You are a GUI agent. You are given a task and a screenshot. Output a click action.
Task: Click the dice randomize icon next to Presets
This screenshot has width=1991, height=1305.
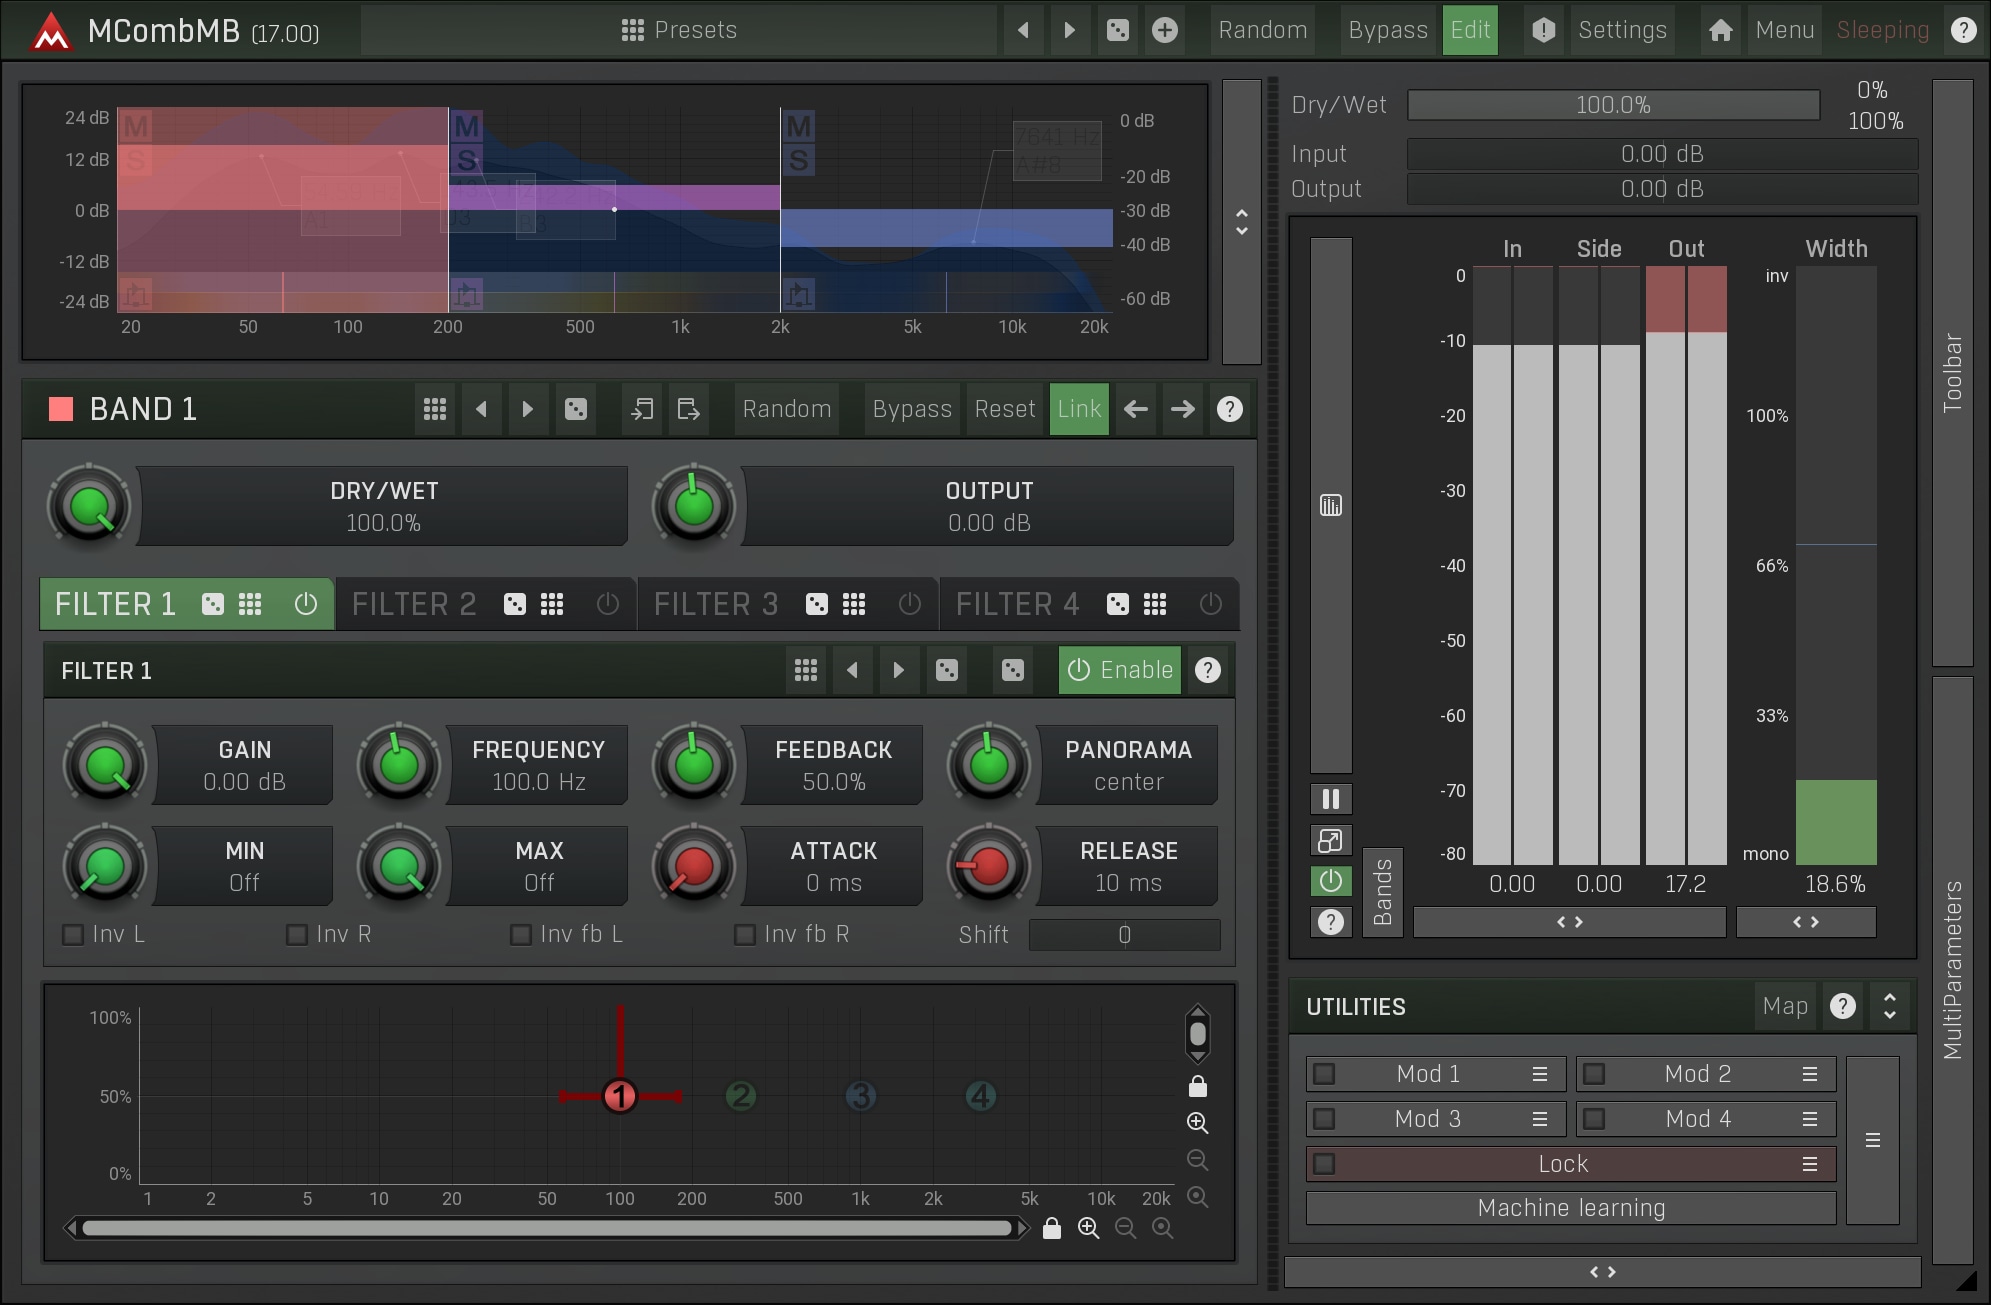pos(1118,30)
